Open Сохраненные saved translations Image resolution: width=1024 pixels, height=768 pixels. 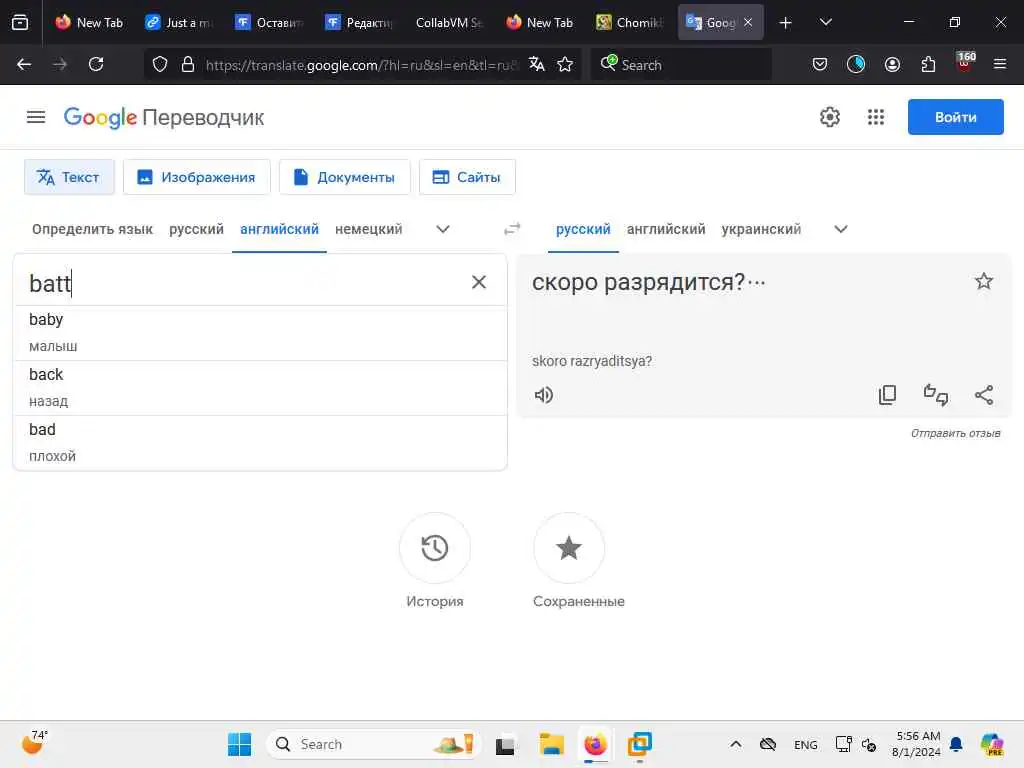[x=569, y=548]
